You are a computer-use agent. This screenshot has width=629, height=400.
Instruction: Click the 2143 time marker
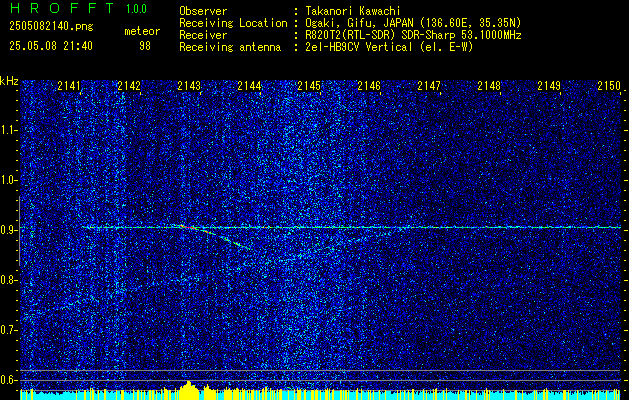coord(189,86)
